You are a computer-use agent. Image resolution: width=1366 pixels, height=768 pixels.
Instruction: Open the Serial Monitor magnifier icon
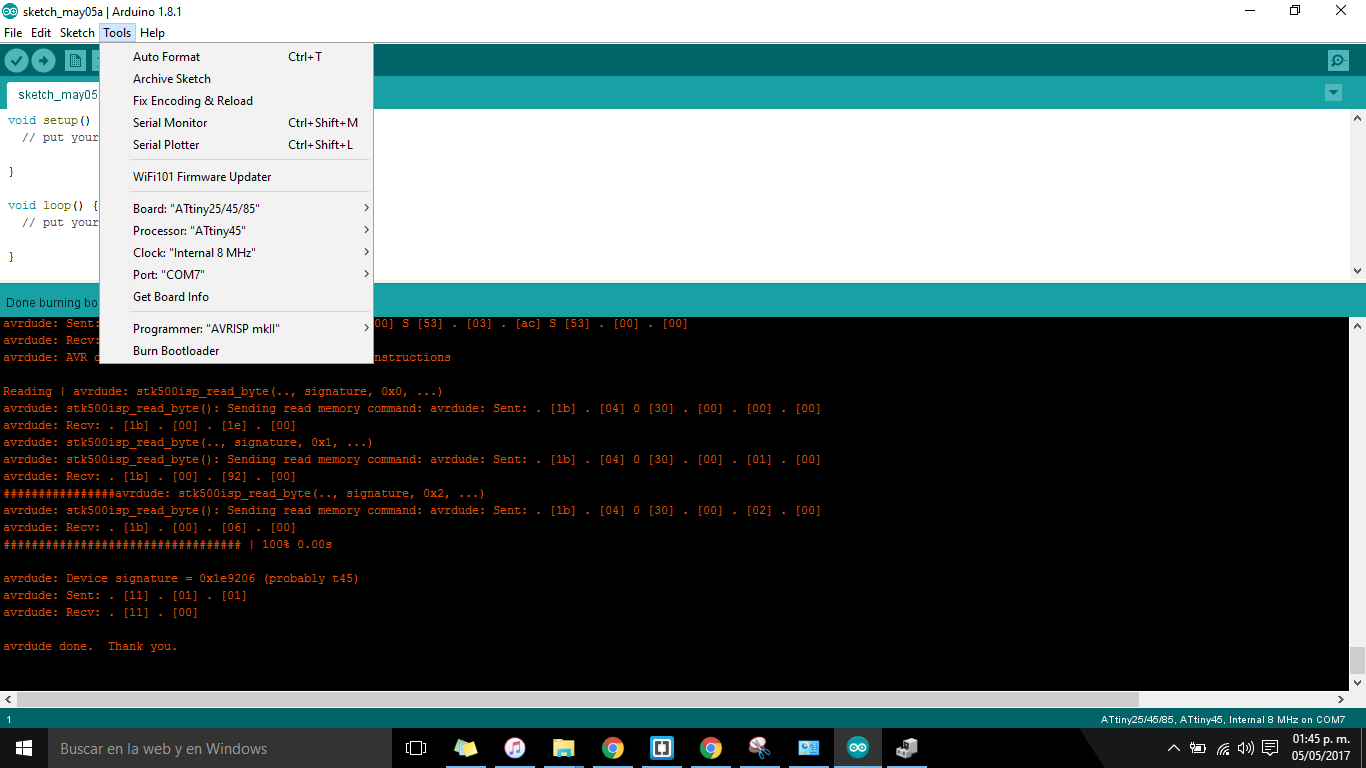(1338, 61)
